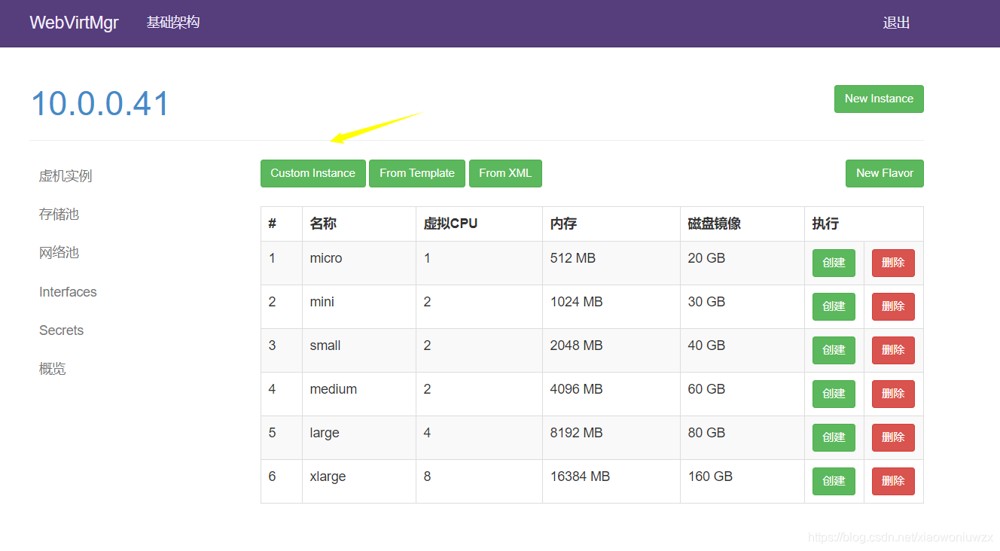This screenshot has height=551, width=1000.
Task: Navigate to Interfaces in sidebar
Action: [68, 292]
